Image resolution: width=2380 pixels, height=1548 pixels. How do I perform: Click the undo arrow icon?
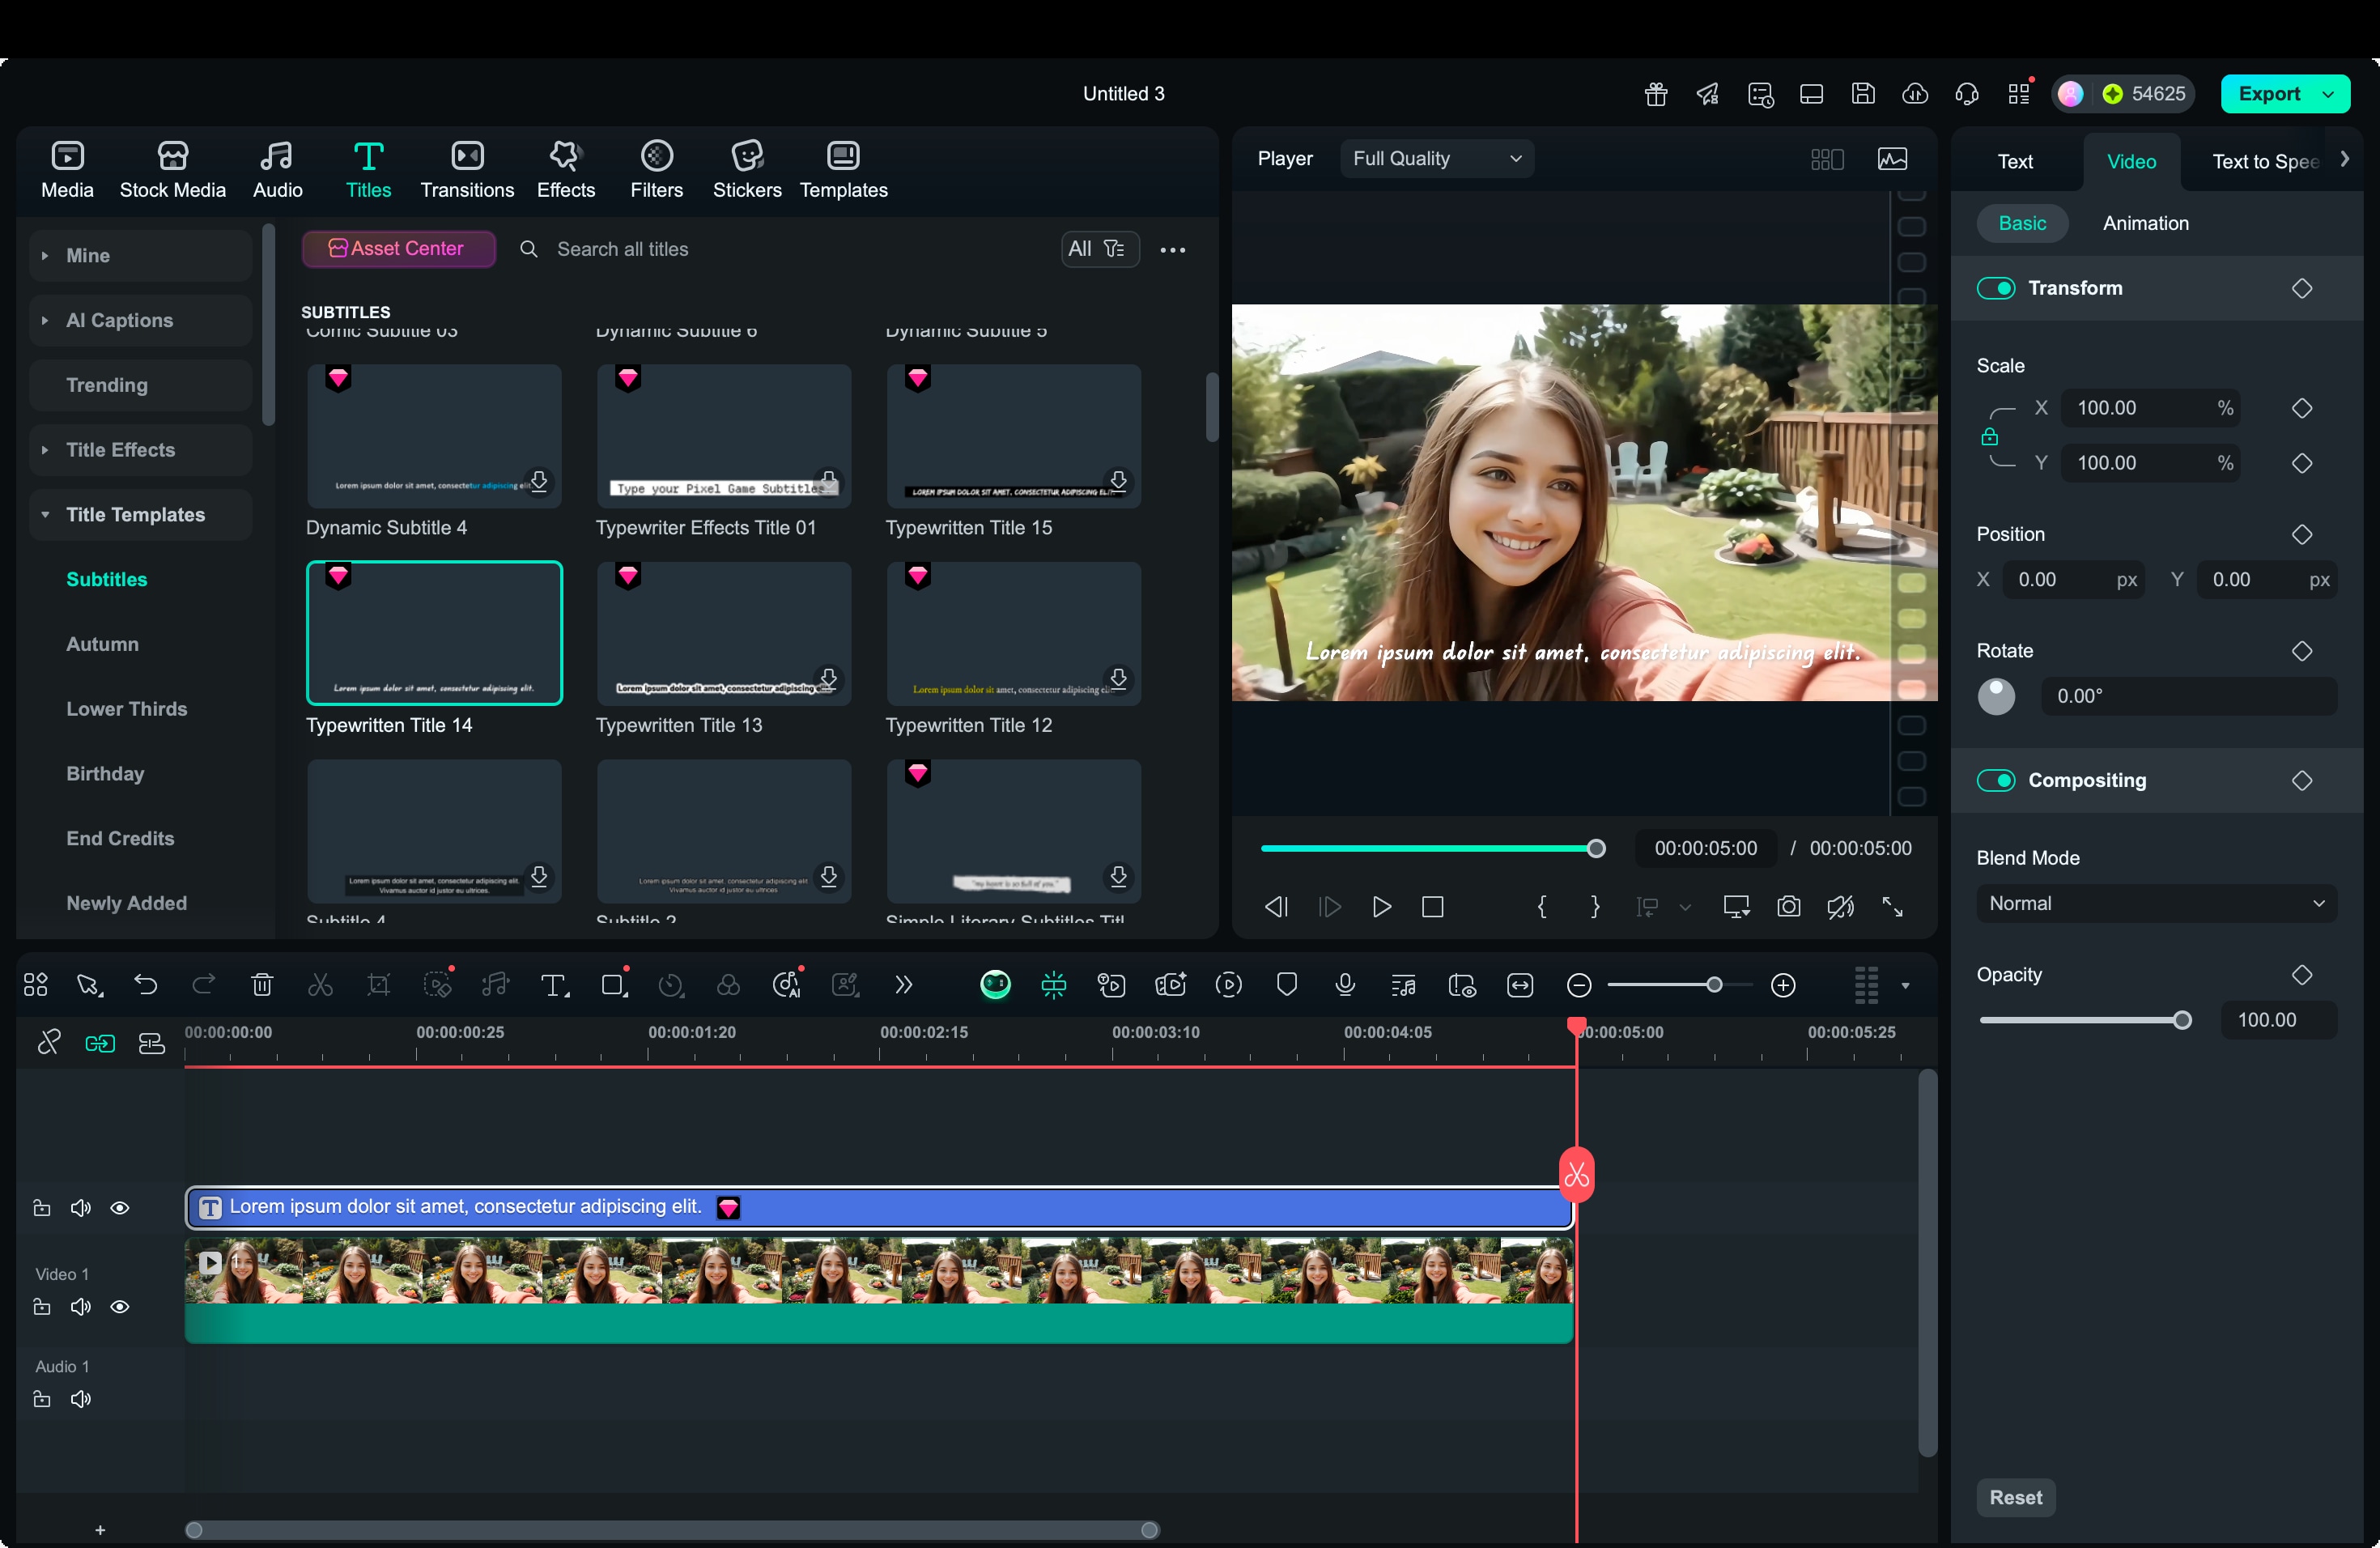[x=146, y=985]
